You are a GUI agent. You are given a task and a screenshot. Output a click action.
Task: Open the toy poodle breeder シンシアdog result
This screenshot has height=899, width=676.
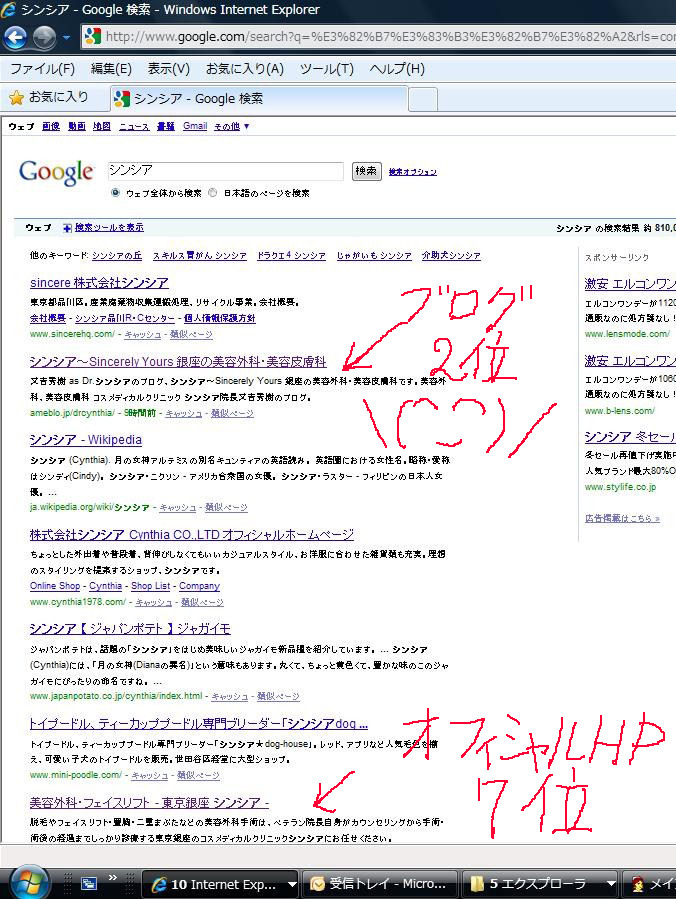tap(198, 724)
